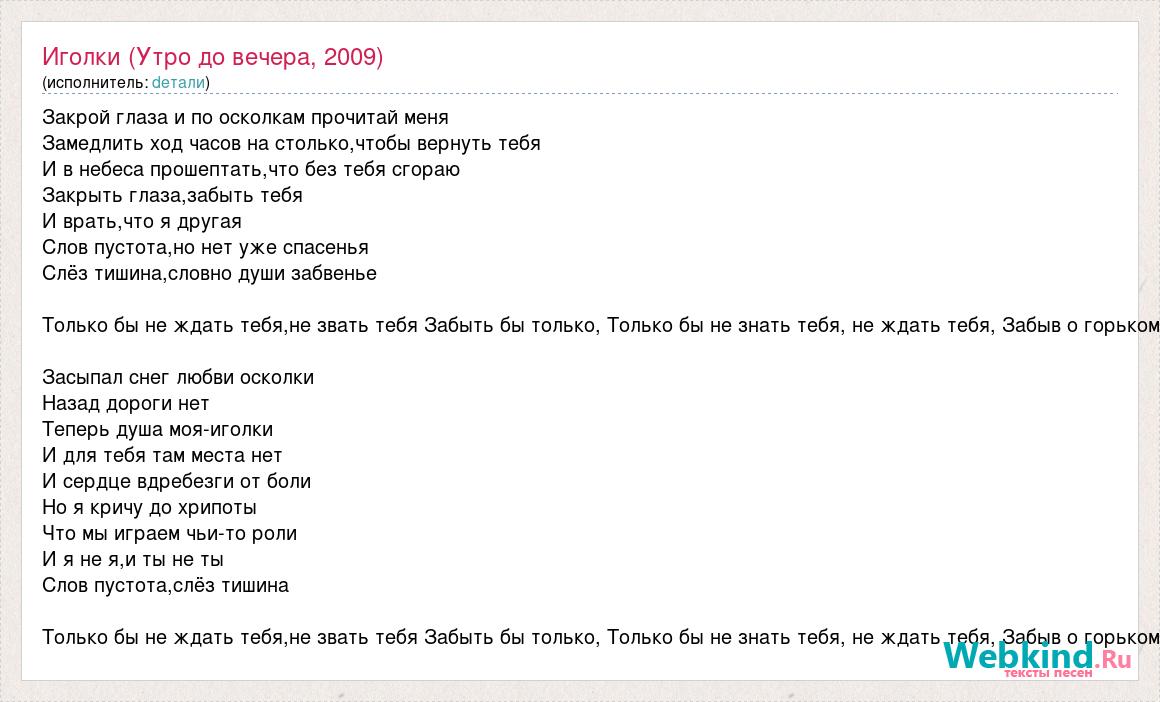
Task: Click the line И сердце вдребезги от боли
Action: [177, 482]
